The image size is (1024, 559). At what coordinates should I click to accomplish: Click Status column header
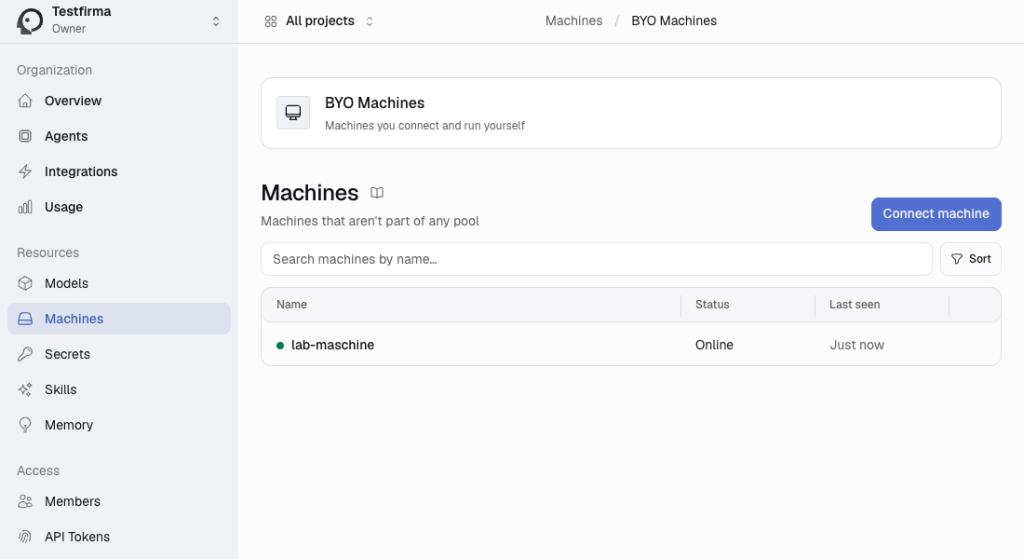point(712,304)
